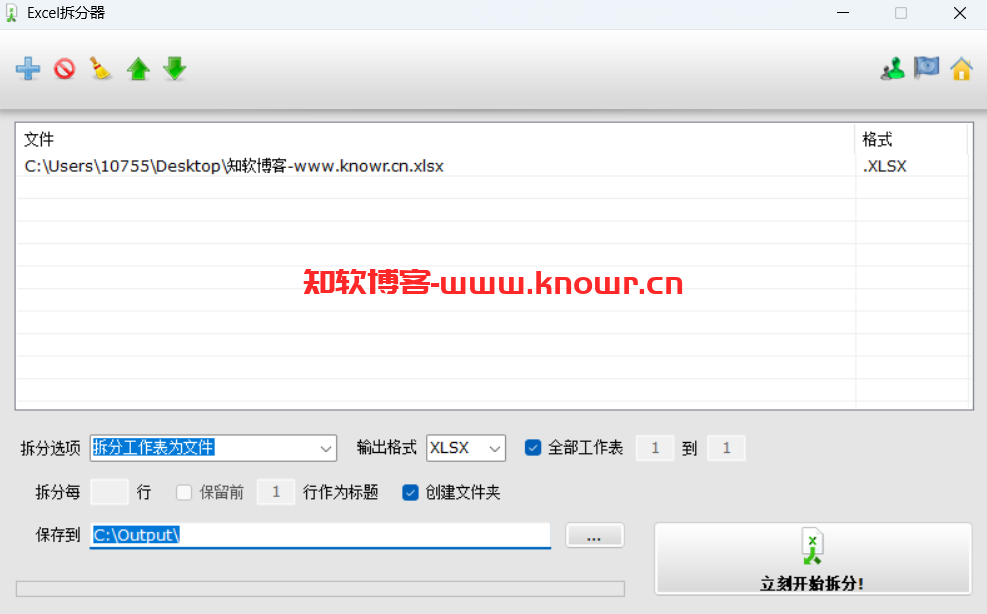Click the 保存到 path input field
This screenshot has width=987, height=614.
click(x=320, y=535)
